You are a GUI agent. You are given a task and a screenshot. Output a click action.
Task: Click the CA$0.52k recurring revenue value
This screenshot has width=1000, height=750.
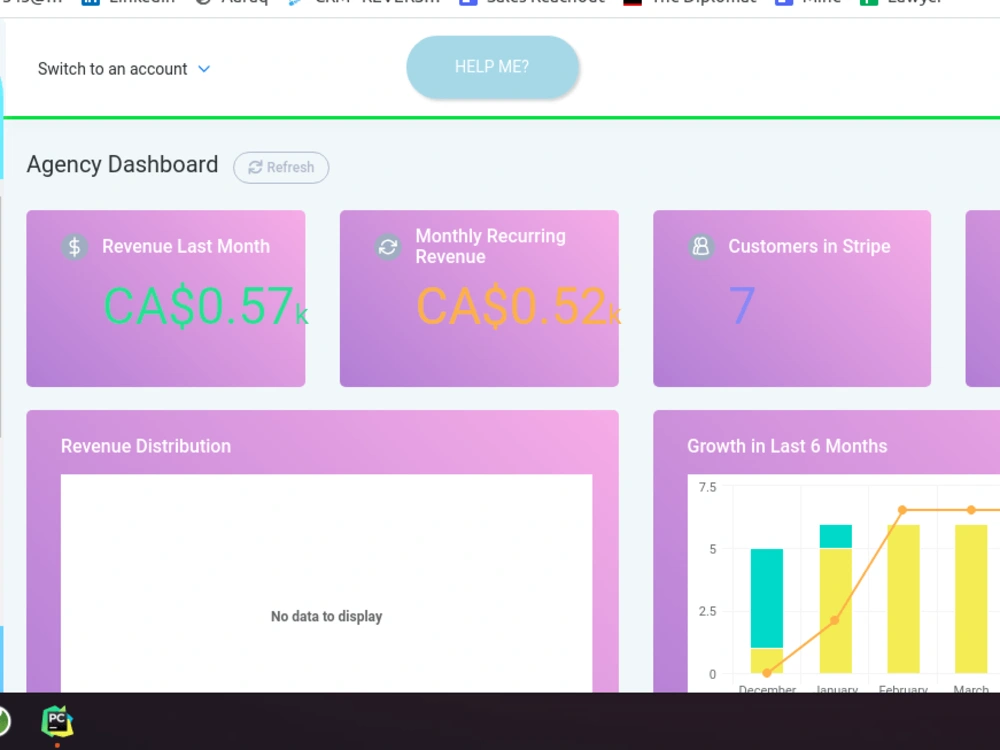[518, 307]
